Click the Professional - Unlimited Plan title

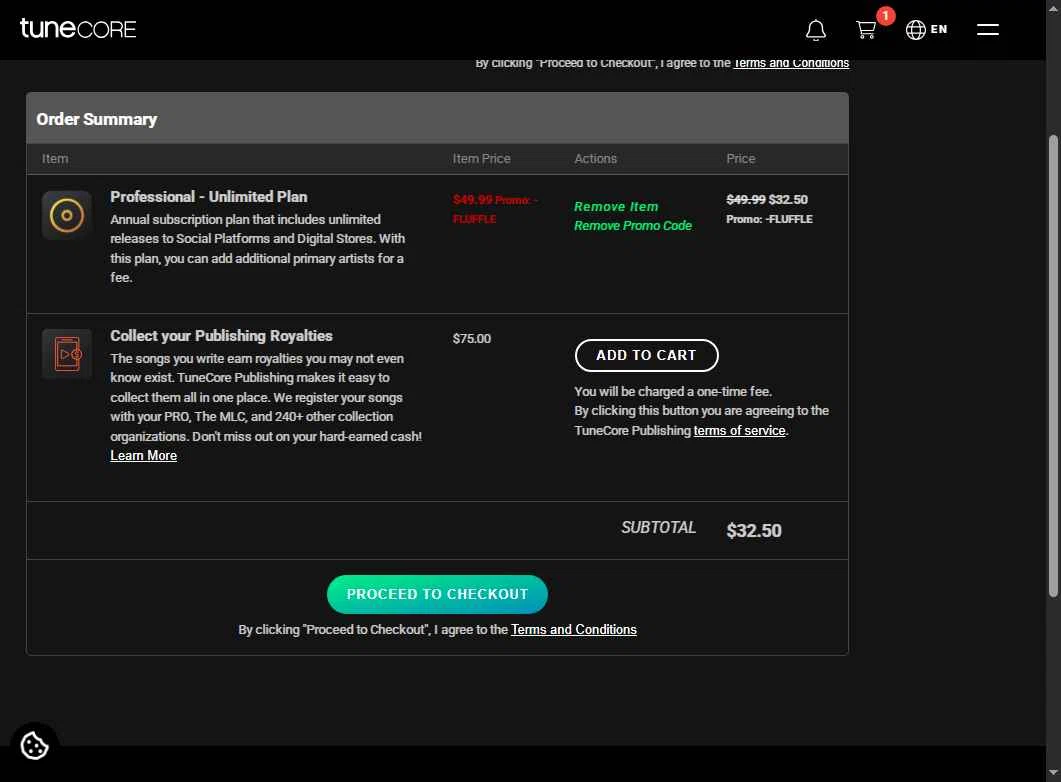tap(208, 197)
